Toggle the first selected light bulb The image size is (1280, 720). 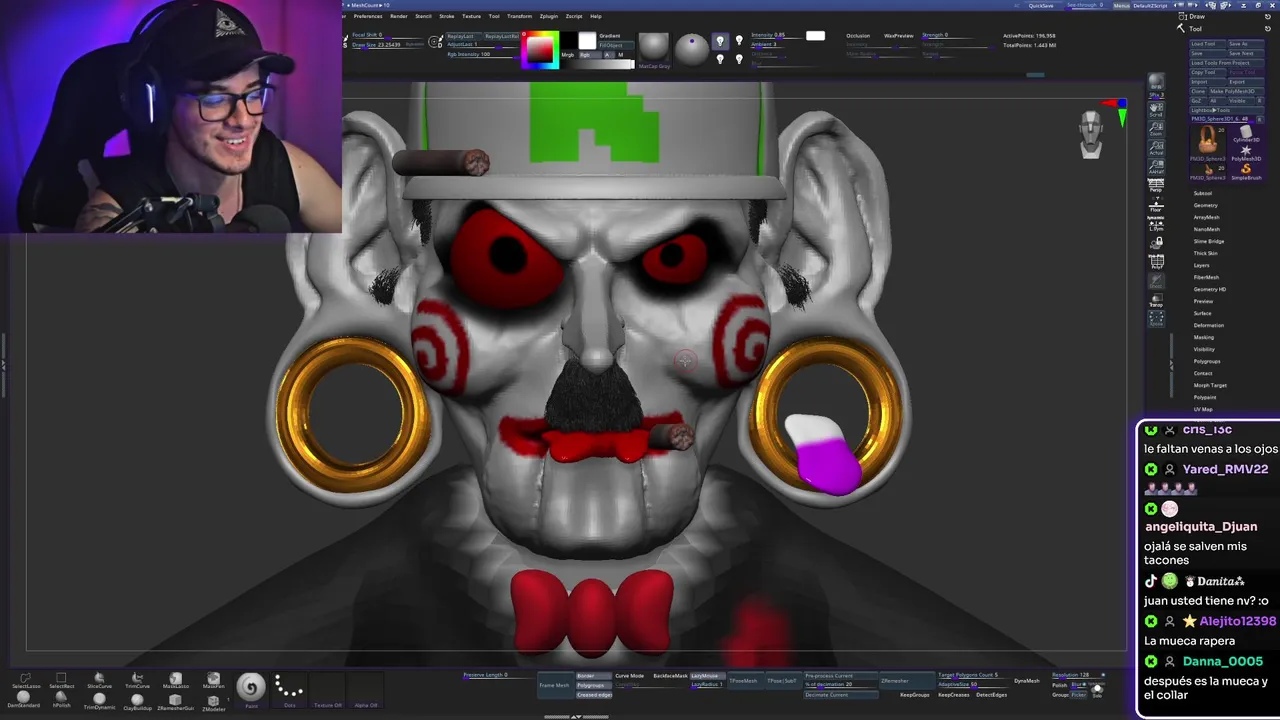pos(719,41)
